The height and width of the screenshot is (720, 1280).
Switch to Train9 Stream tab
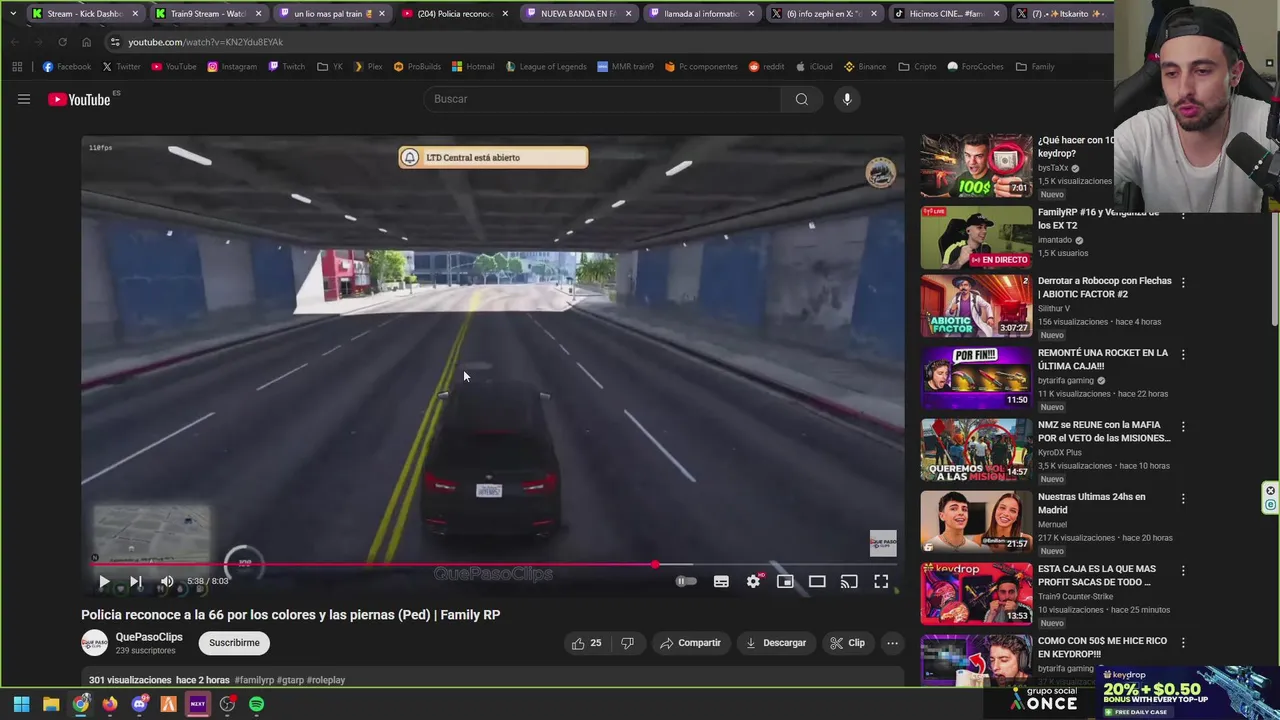(x=208, y=14)
